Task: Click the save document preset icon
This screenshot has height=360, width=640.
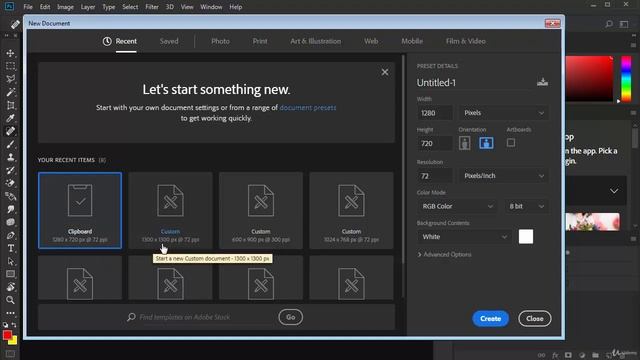Action: point(542,82)
